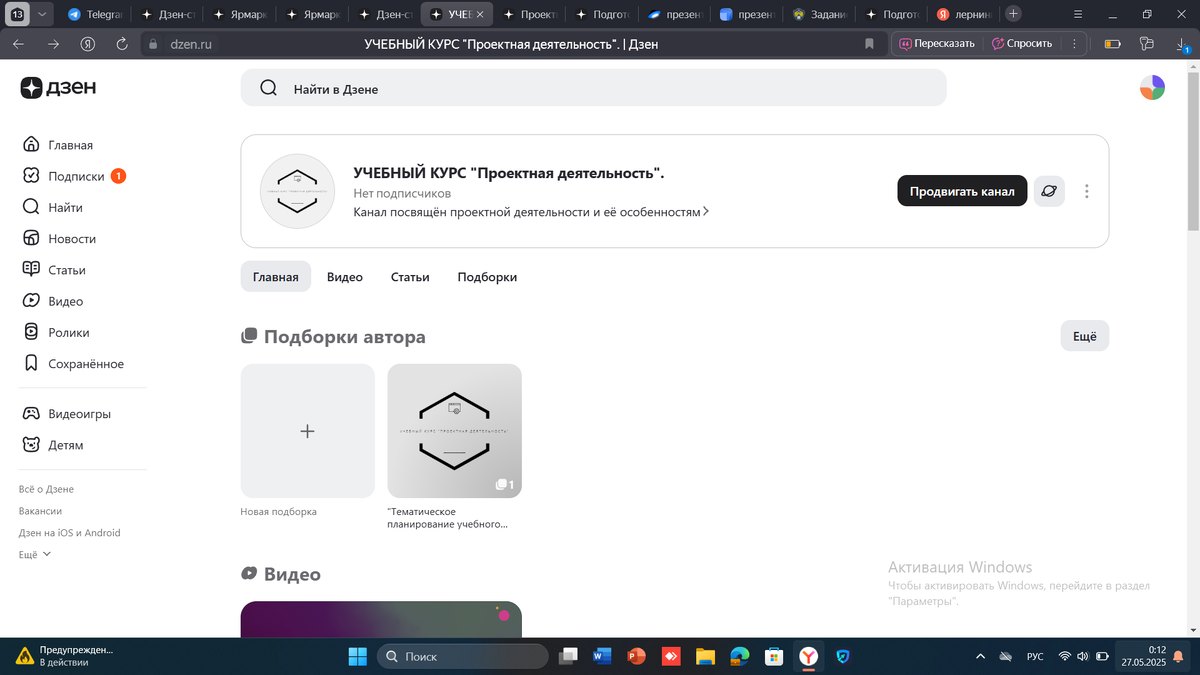This screenshot has height=675, width=1200.
Task: Expand Ещё links in sidebar footer
Action: (x=35, y=554)
